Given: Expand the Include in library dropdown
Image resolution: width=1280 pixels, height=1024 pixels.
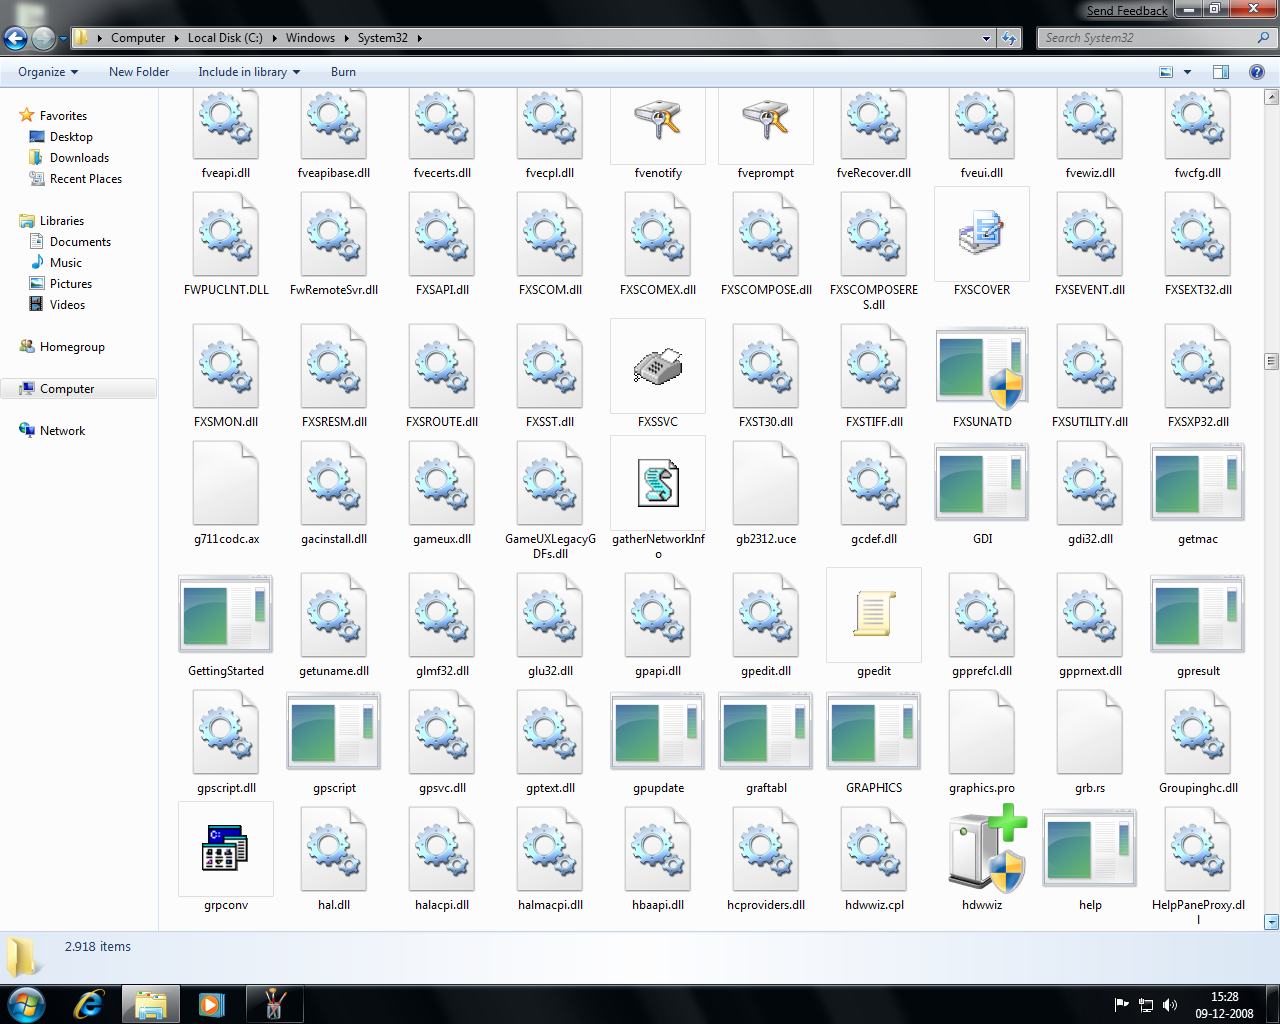Looking at the screenshot, I should (248, 72).
